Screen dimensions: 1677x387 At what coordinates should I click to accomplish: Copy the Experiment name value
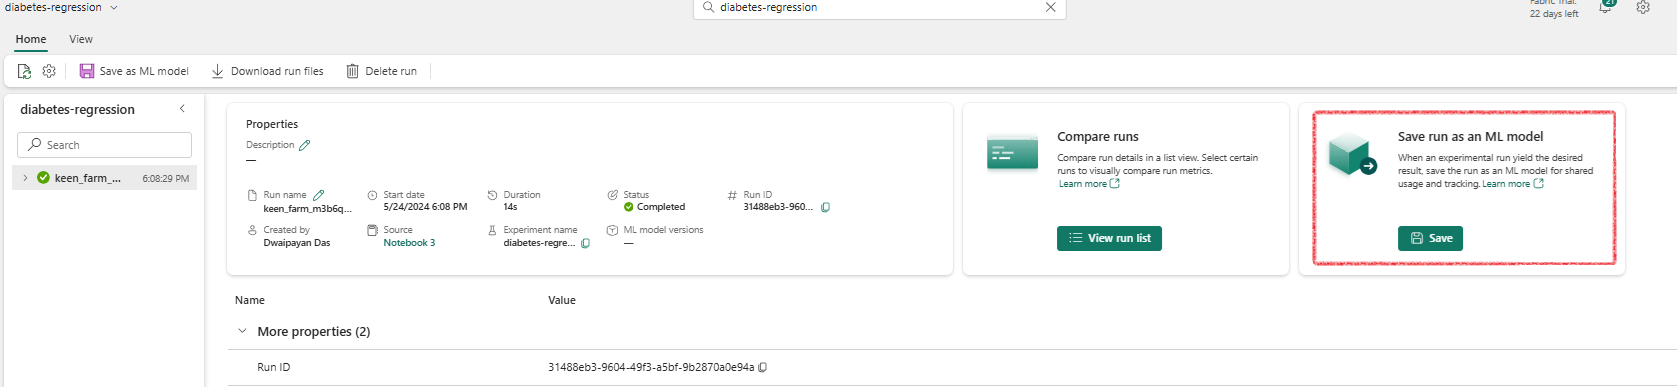pos(585,243)
